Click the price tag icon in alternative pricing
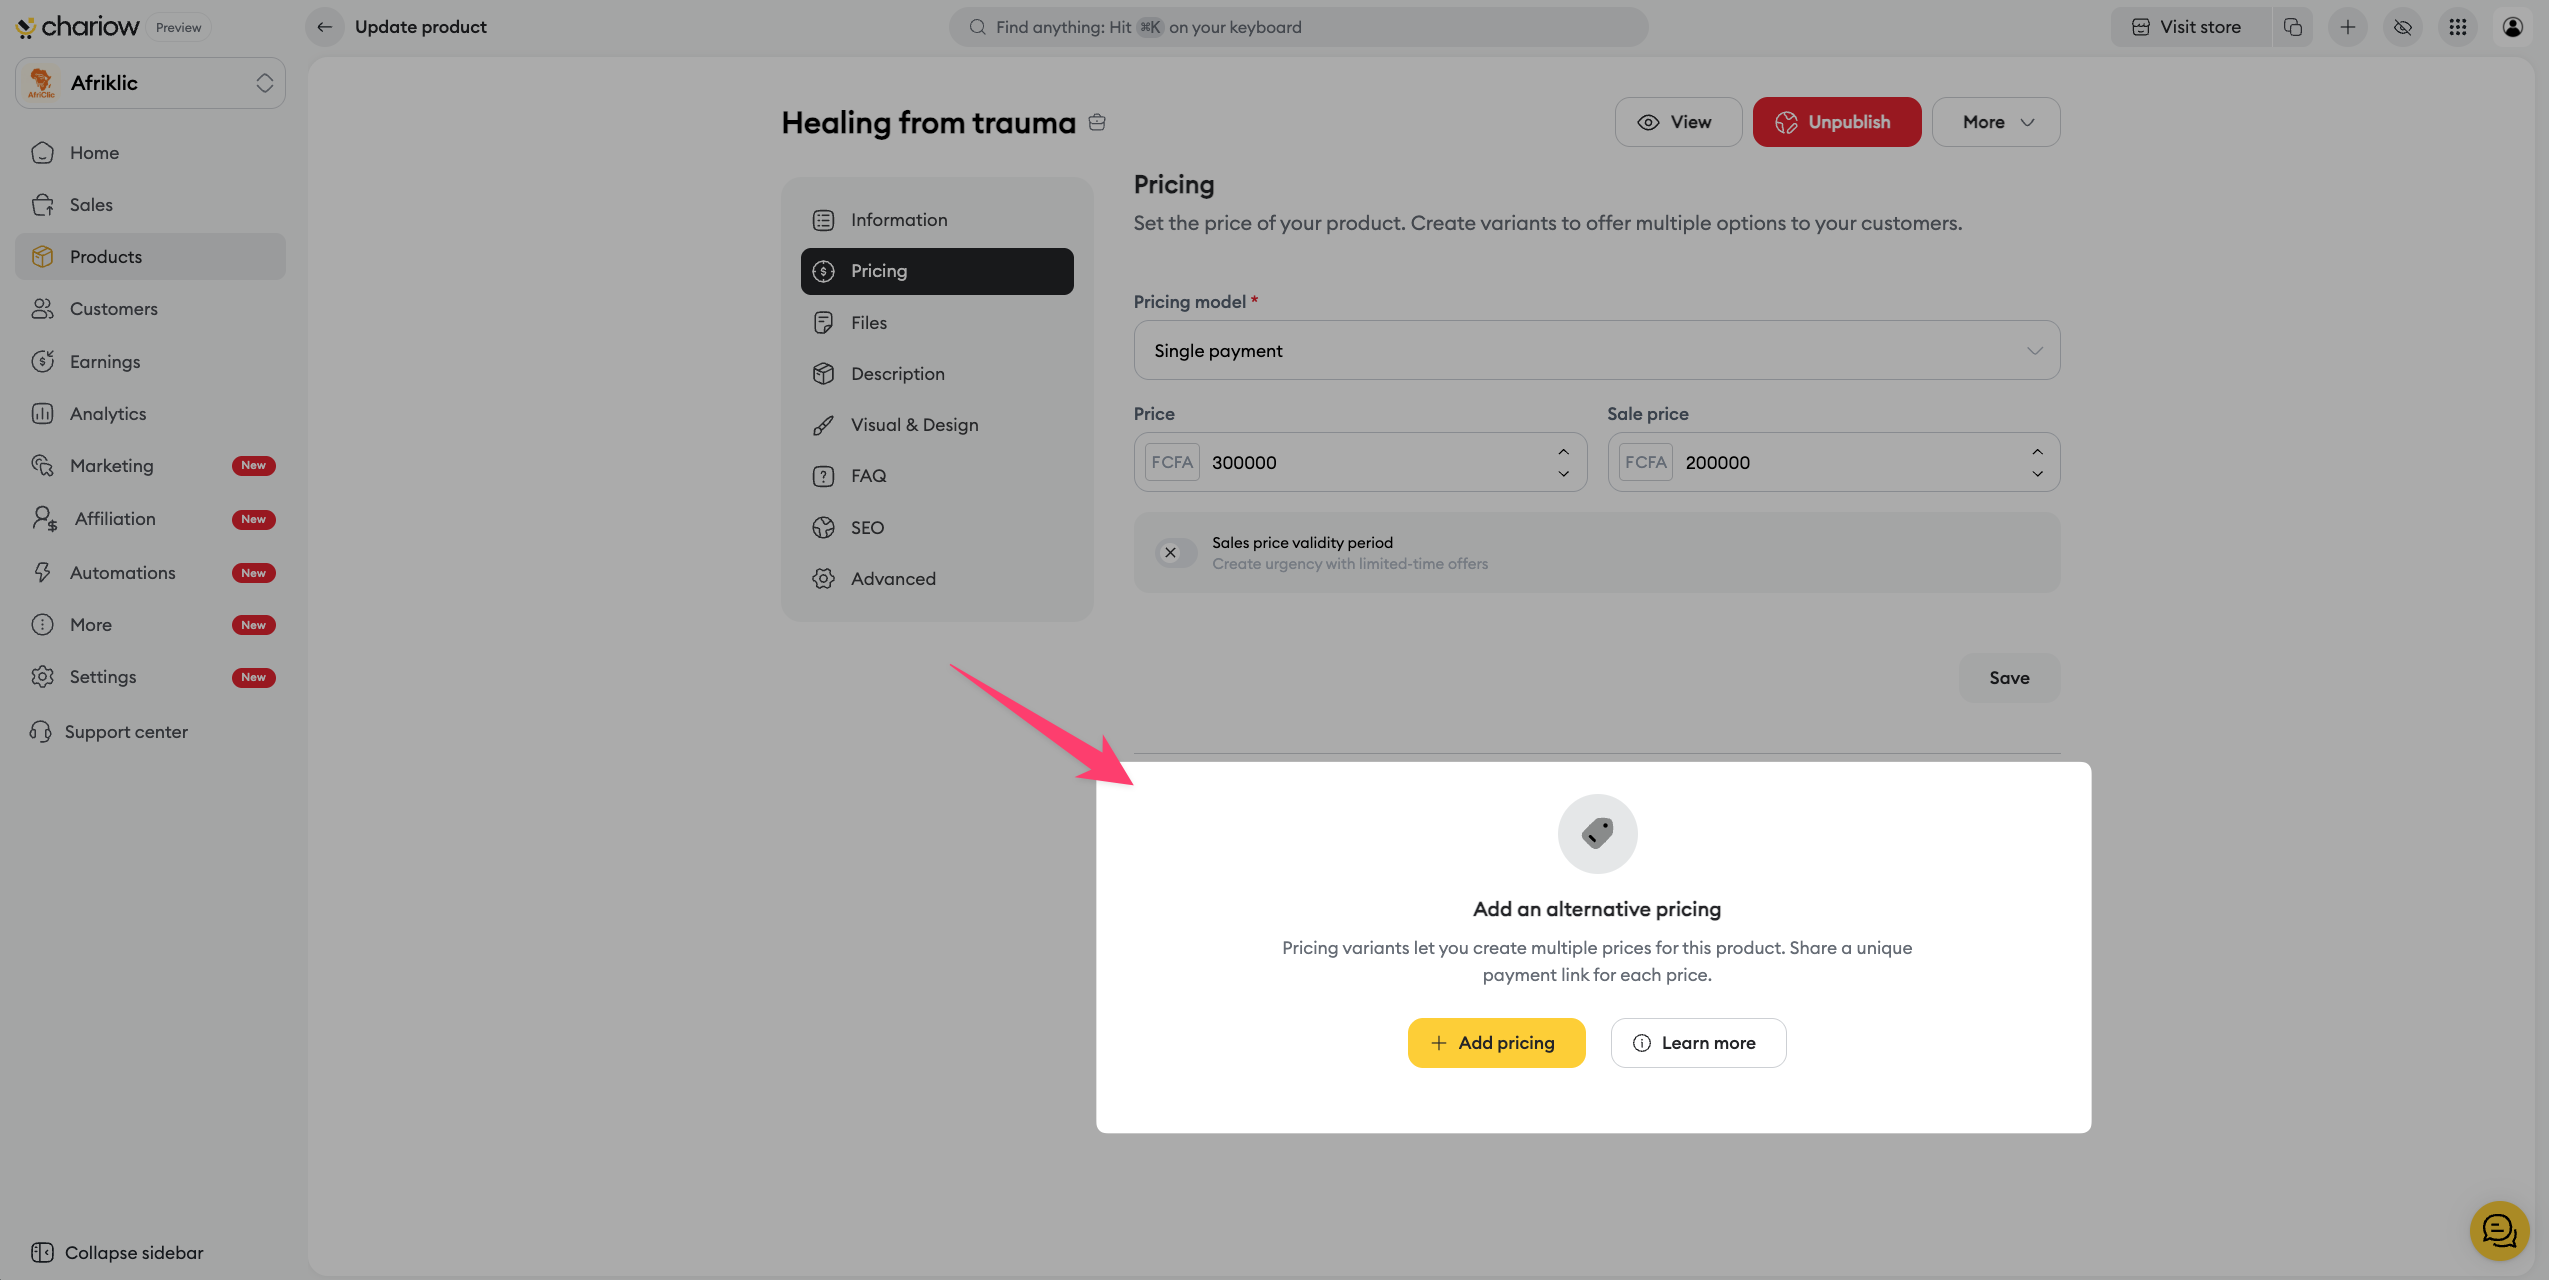This screenshot has width=2549, height=1280. pos(1597,833)
